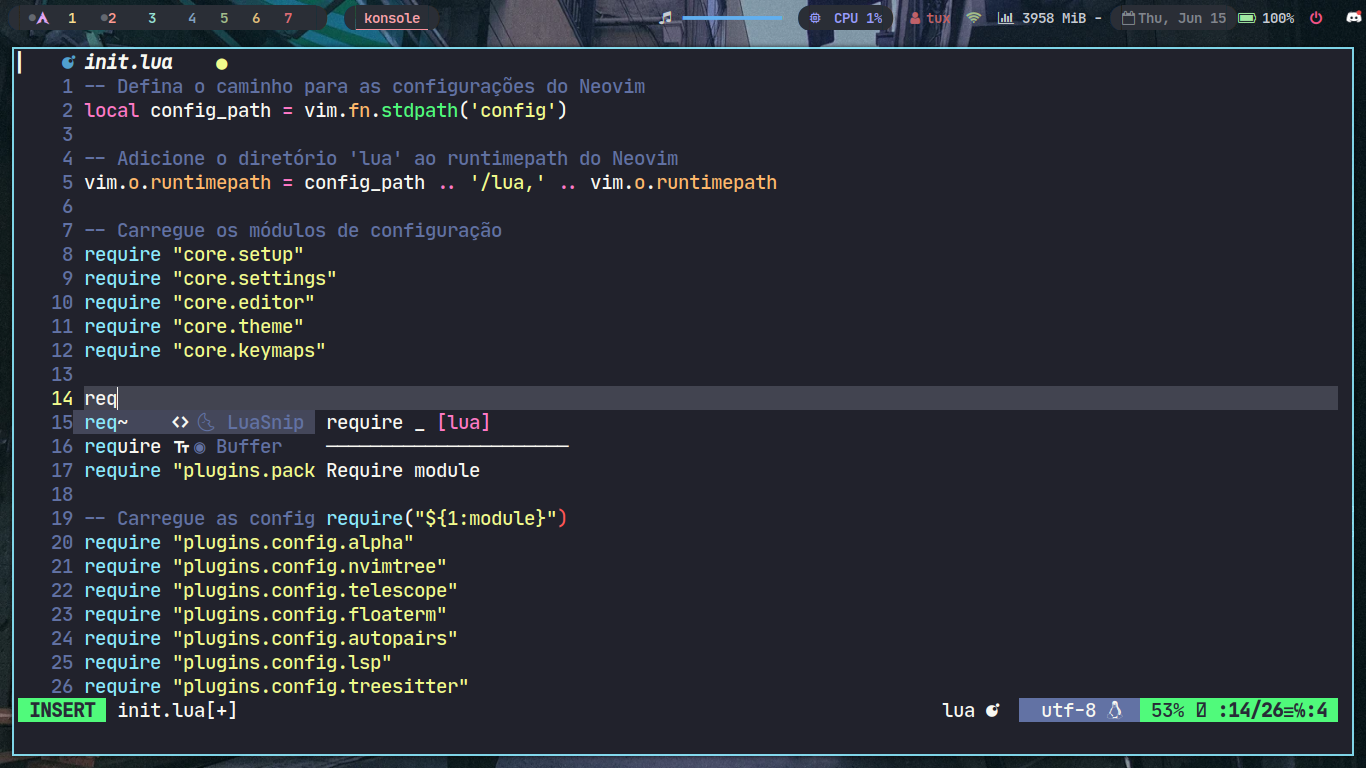Switch to workspace 1

point(72,18)
